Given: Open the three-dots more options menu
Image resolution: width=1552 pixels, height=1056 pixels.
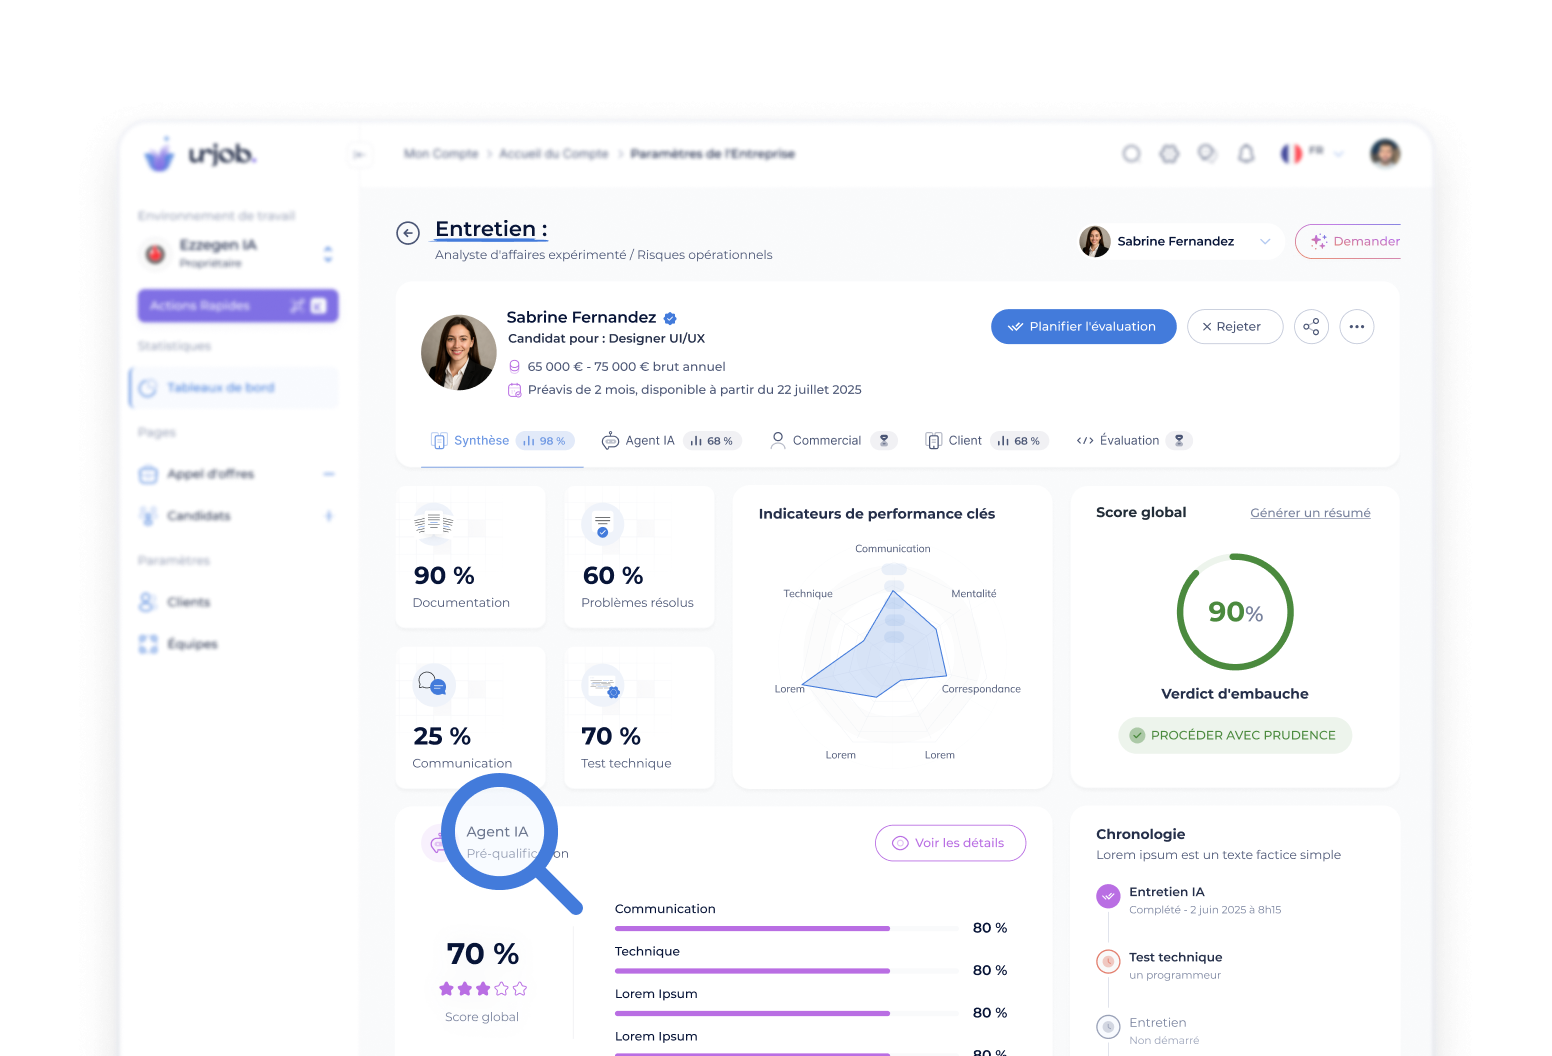Looking at the screenshot, I should point(1356,327).
